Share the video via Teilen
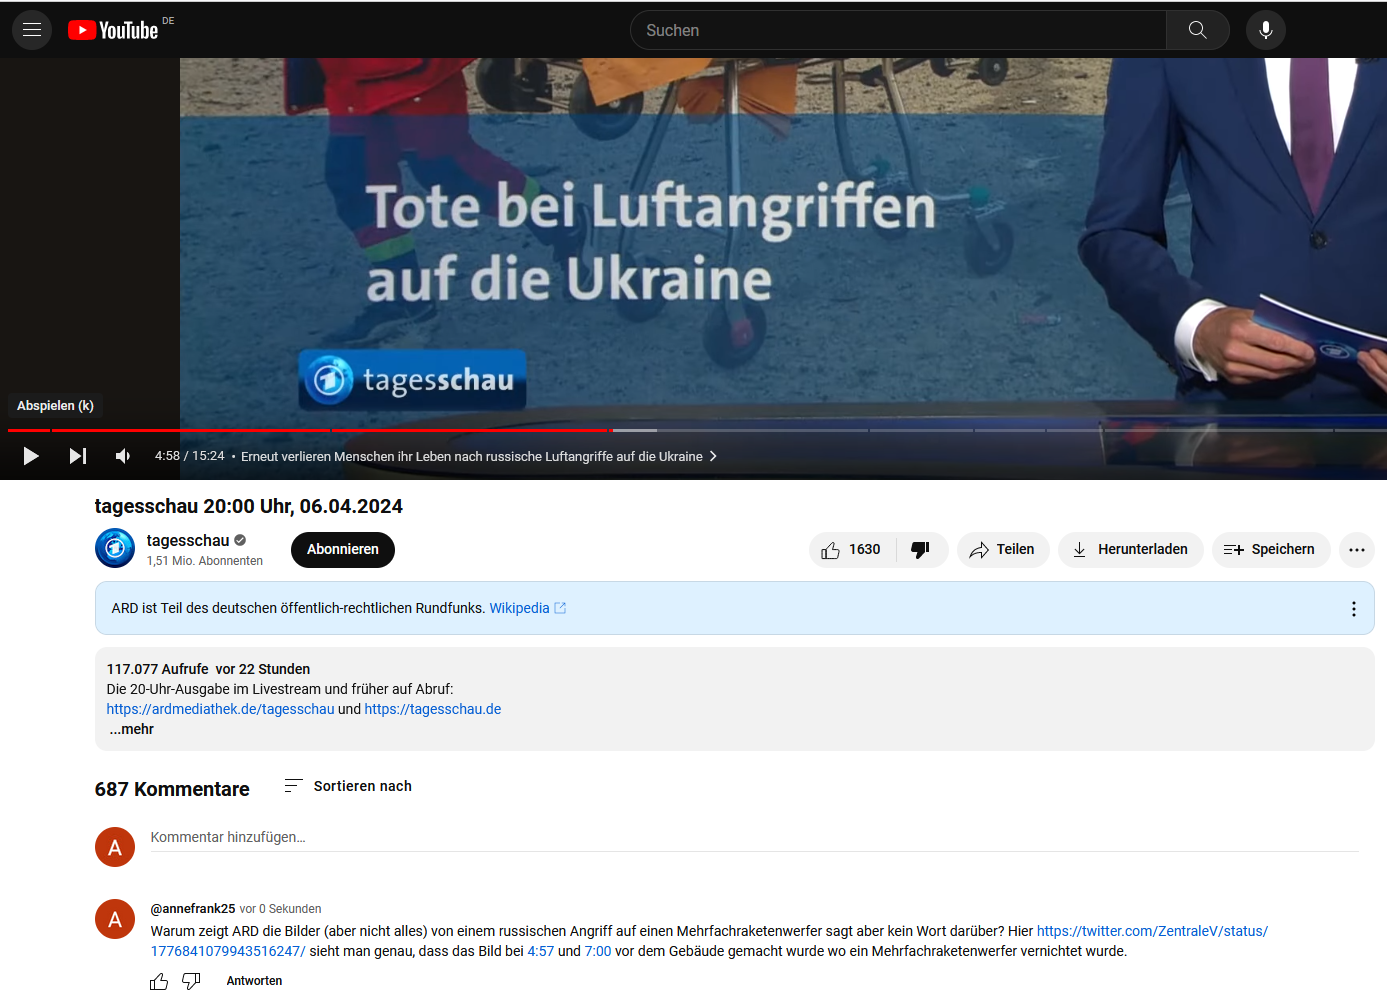Image resolution: width=1387 pixels, height=1001 pixels. (1003, 549)
